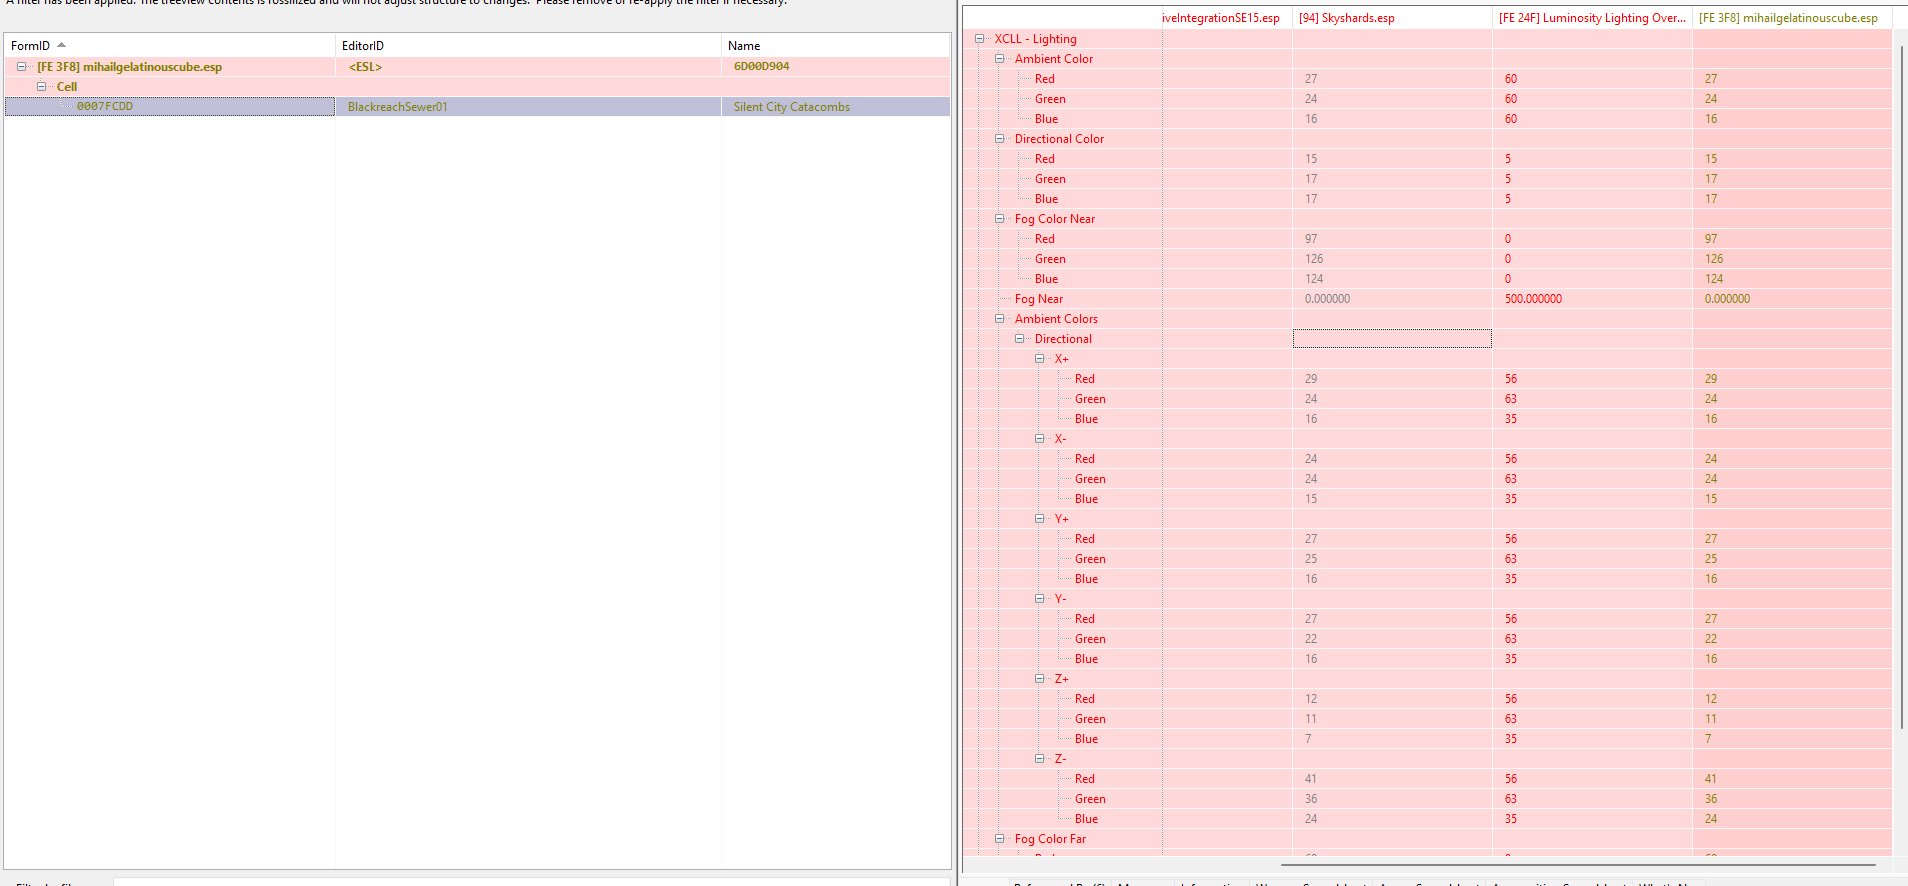Image resolution: width=1908 pixels, height=886 pixels.
Task: Collapse the XCLL - Lighting node
Action: point(979,39)
